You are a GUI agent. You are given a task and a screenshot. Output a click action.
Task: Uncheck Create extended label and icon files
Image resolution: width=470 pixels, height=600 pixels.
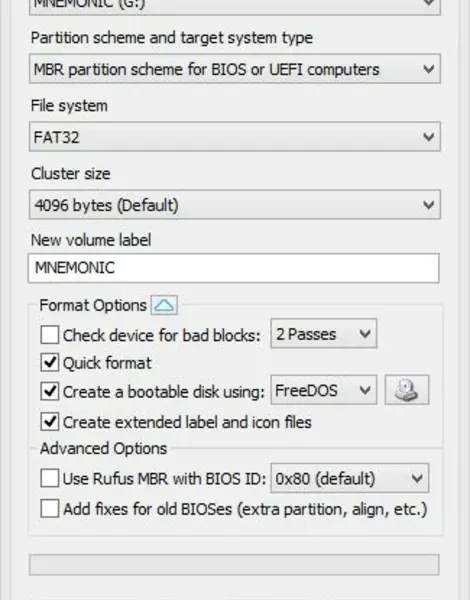(x=50, y=422)
